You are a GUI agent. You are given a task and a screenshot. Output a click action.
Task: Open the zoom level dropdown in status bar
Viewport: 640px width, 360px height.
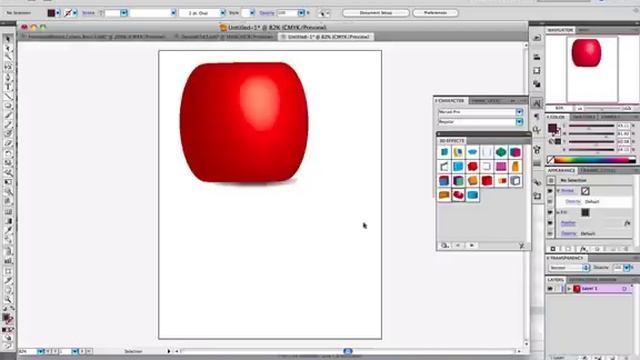click(x=40, y=351)
